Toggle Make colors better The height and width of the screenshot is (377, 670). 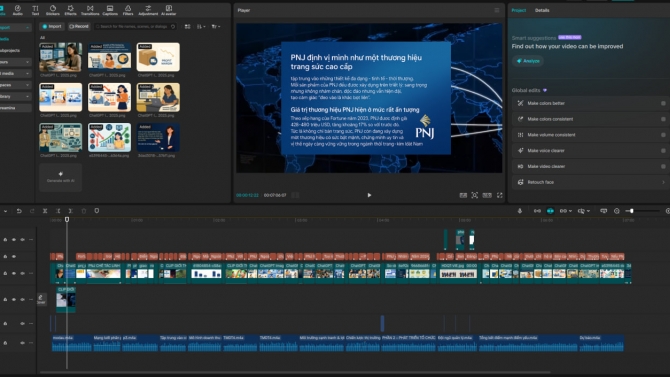pos(663,103)
